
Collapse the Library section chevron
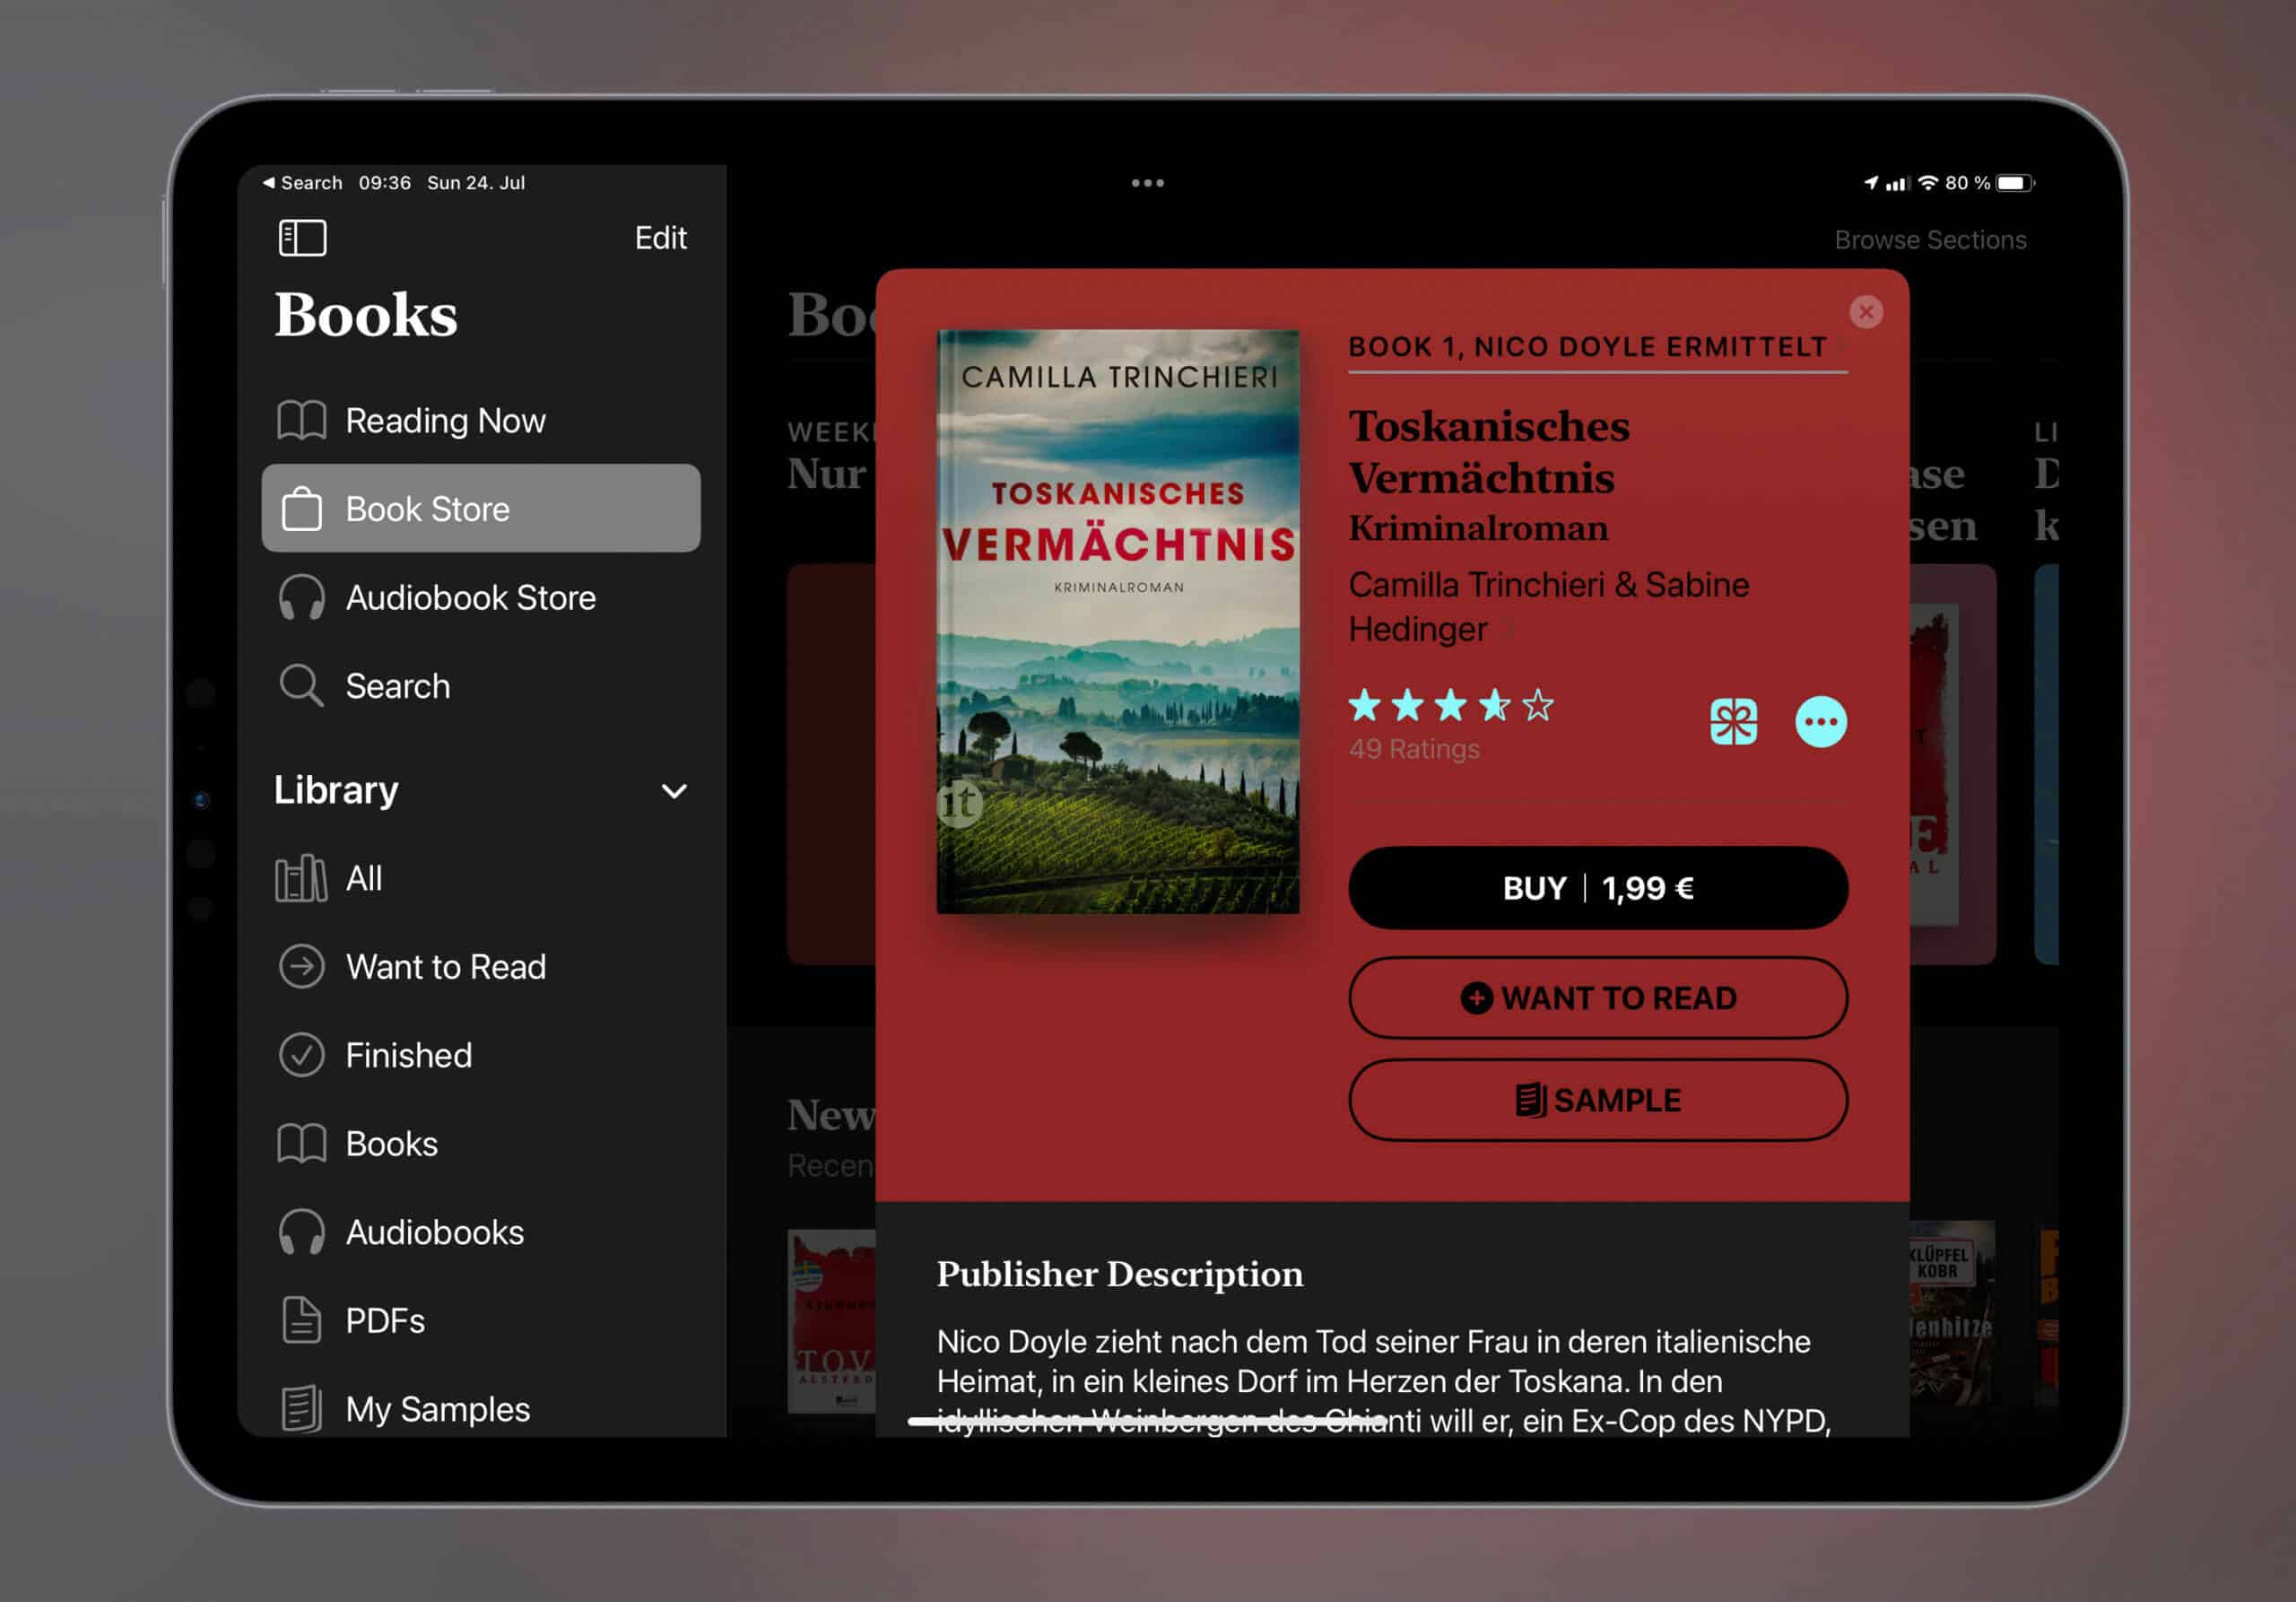point(674,791)
